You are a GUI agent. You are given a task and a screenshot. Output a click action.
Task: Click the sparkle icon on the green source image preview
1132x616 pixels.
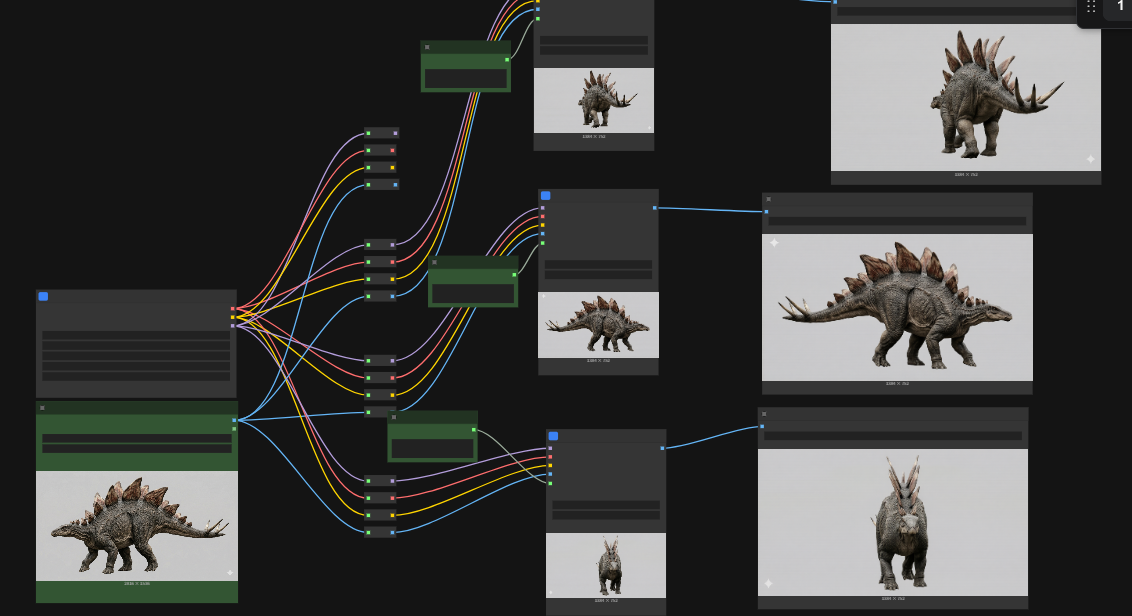pyautogui.click(x=229, y=573)
